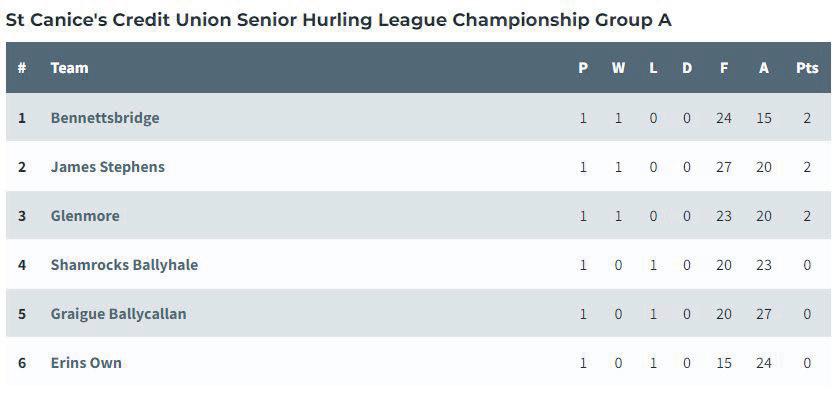Click the Shamrocks Ballyhale team name
This screenshot has height=402, width=839.
[x=124, y=265]
